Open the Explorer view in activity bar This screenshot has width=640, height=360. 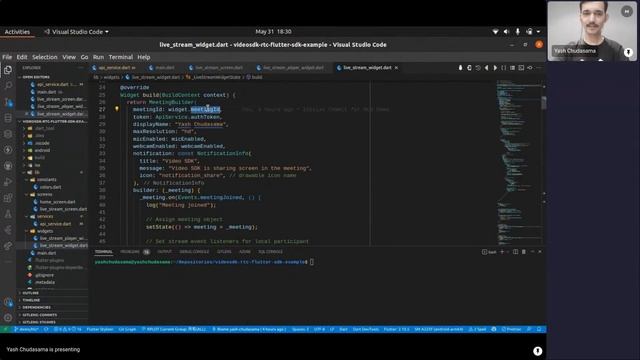click(x=8, y=70)
